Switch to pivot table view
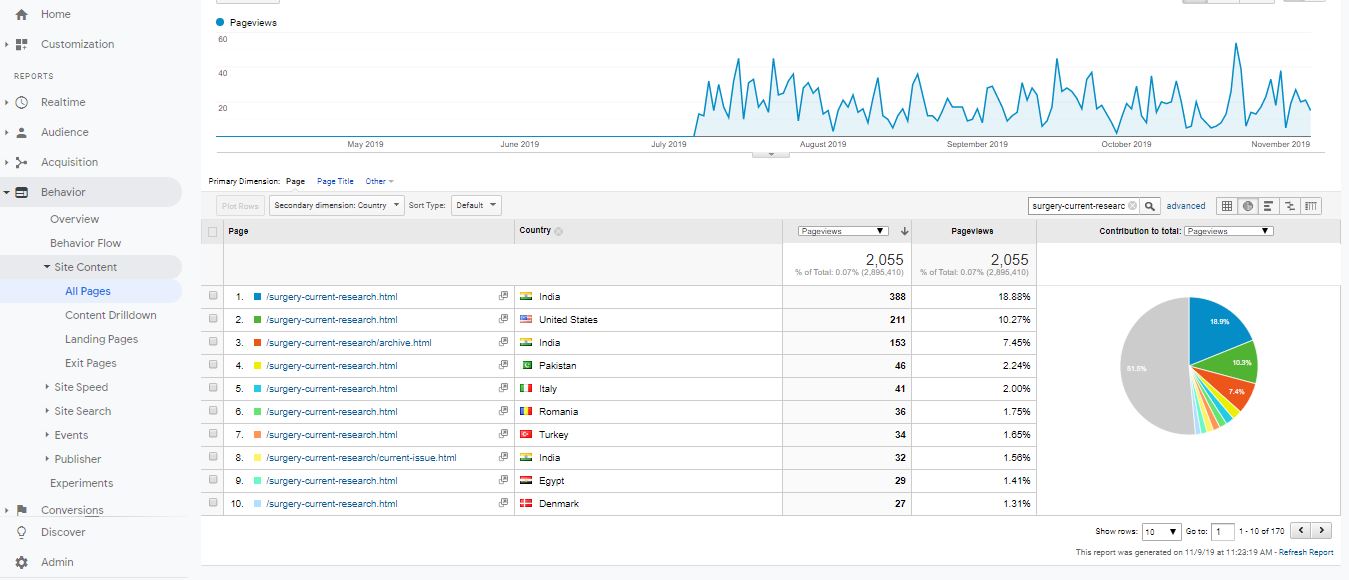The image size is (1349, 580). pyautogui.click(x=1311, y=206)
